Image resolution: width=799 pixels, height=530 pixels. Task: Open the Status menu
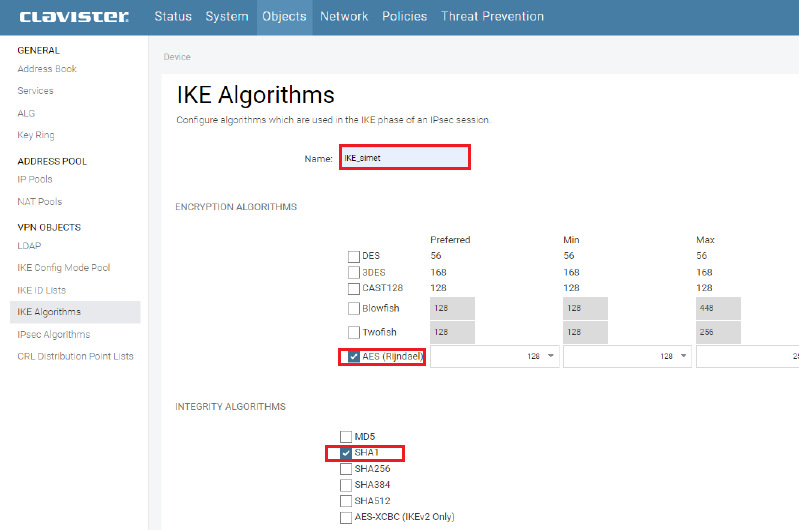[x=173, y=17]
